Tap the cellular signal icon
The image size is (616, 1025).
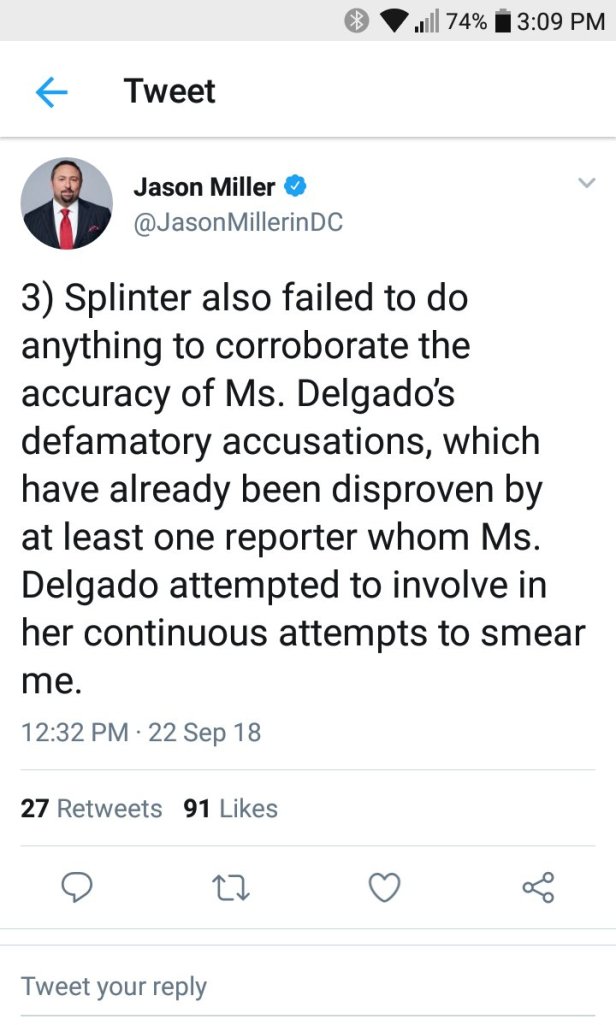(427, 21)
